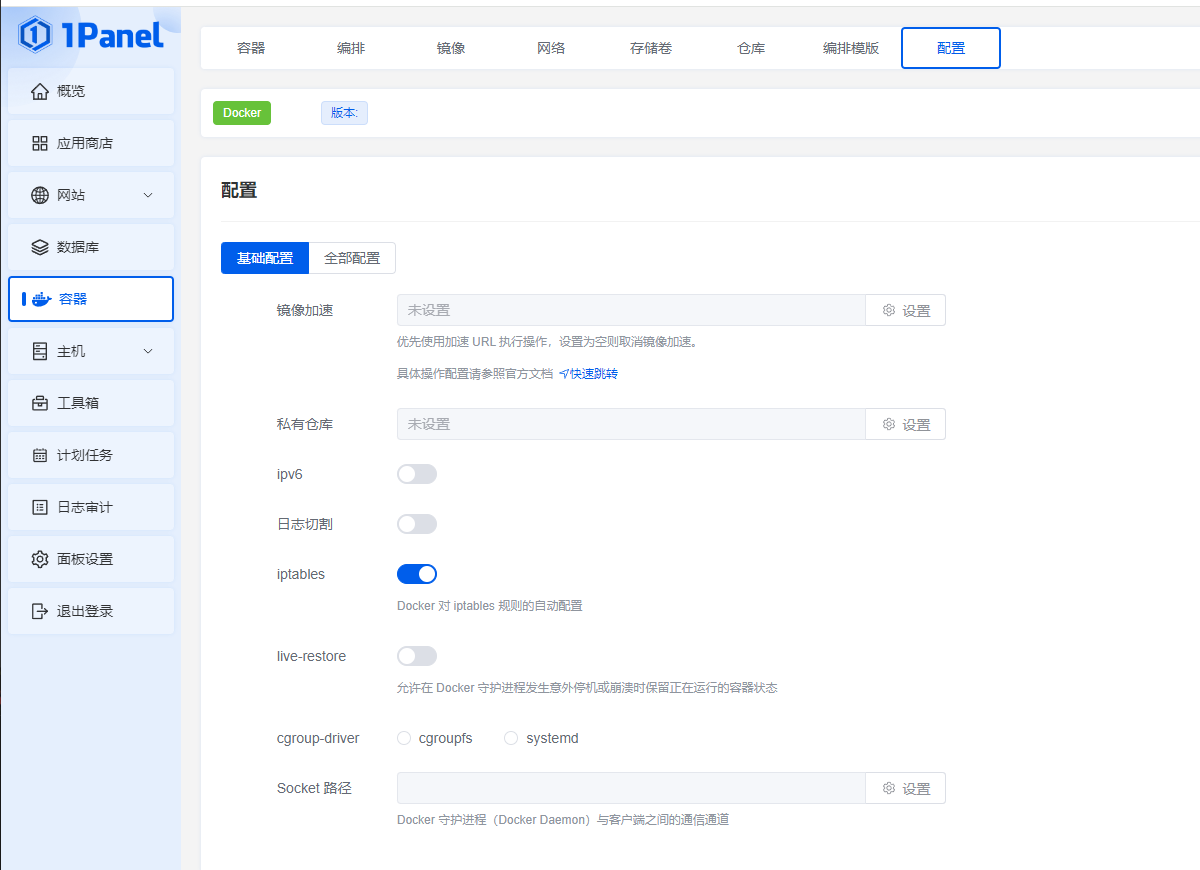Click the calendar icon beside 计划任务
The height and width of the screenshot is (870, 1200).
[x=40, y=455]
